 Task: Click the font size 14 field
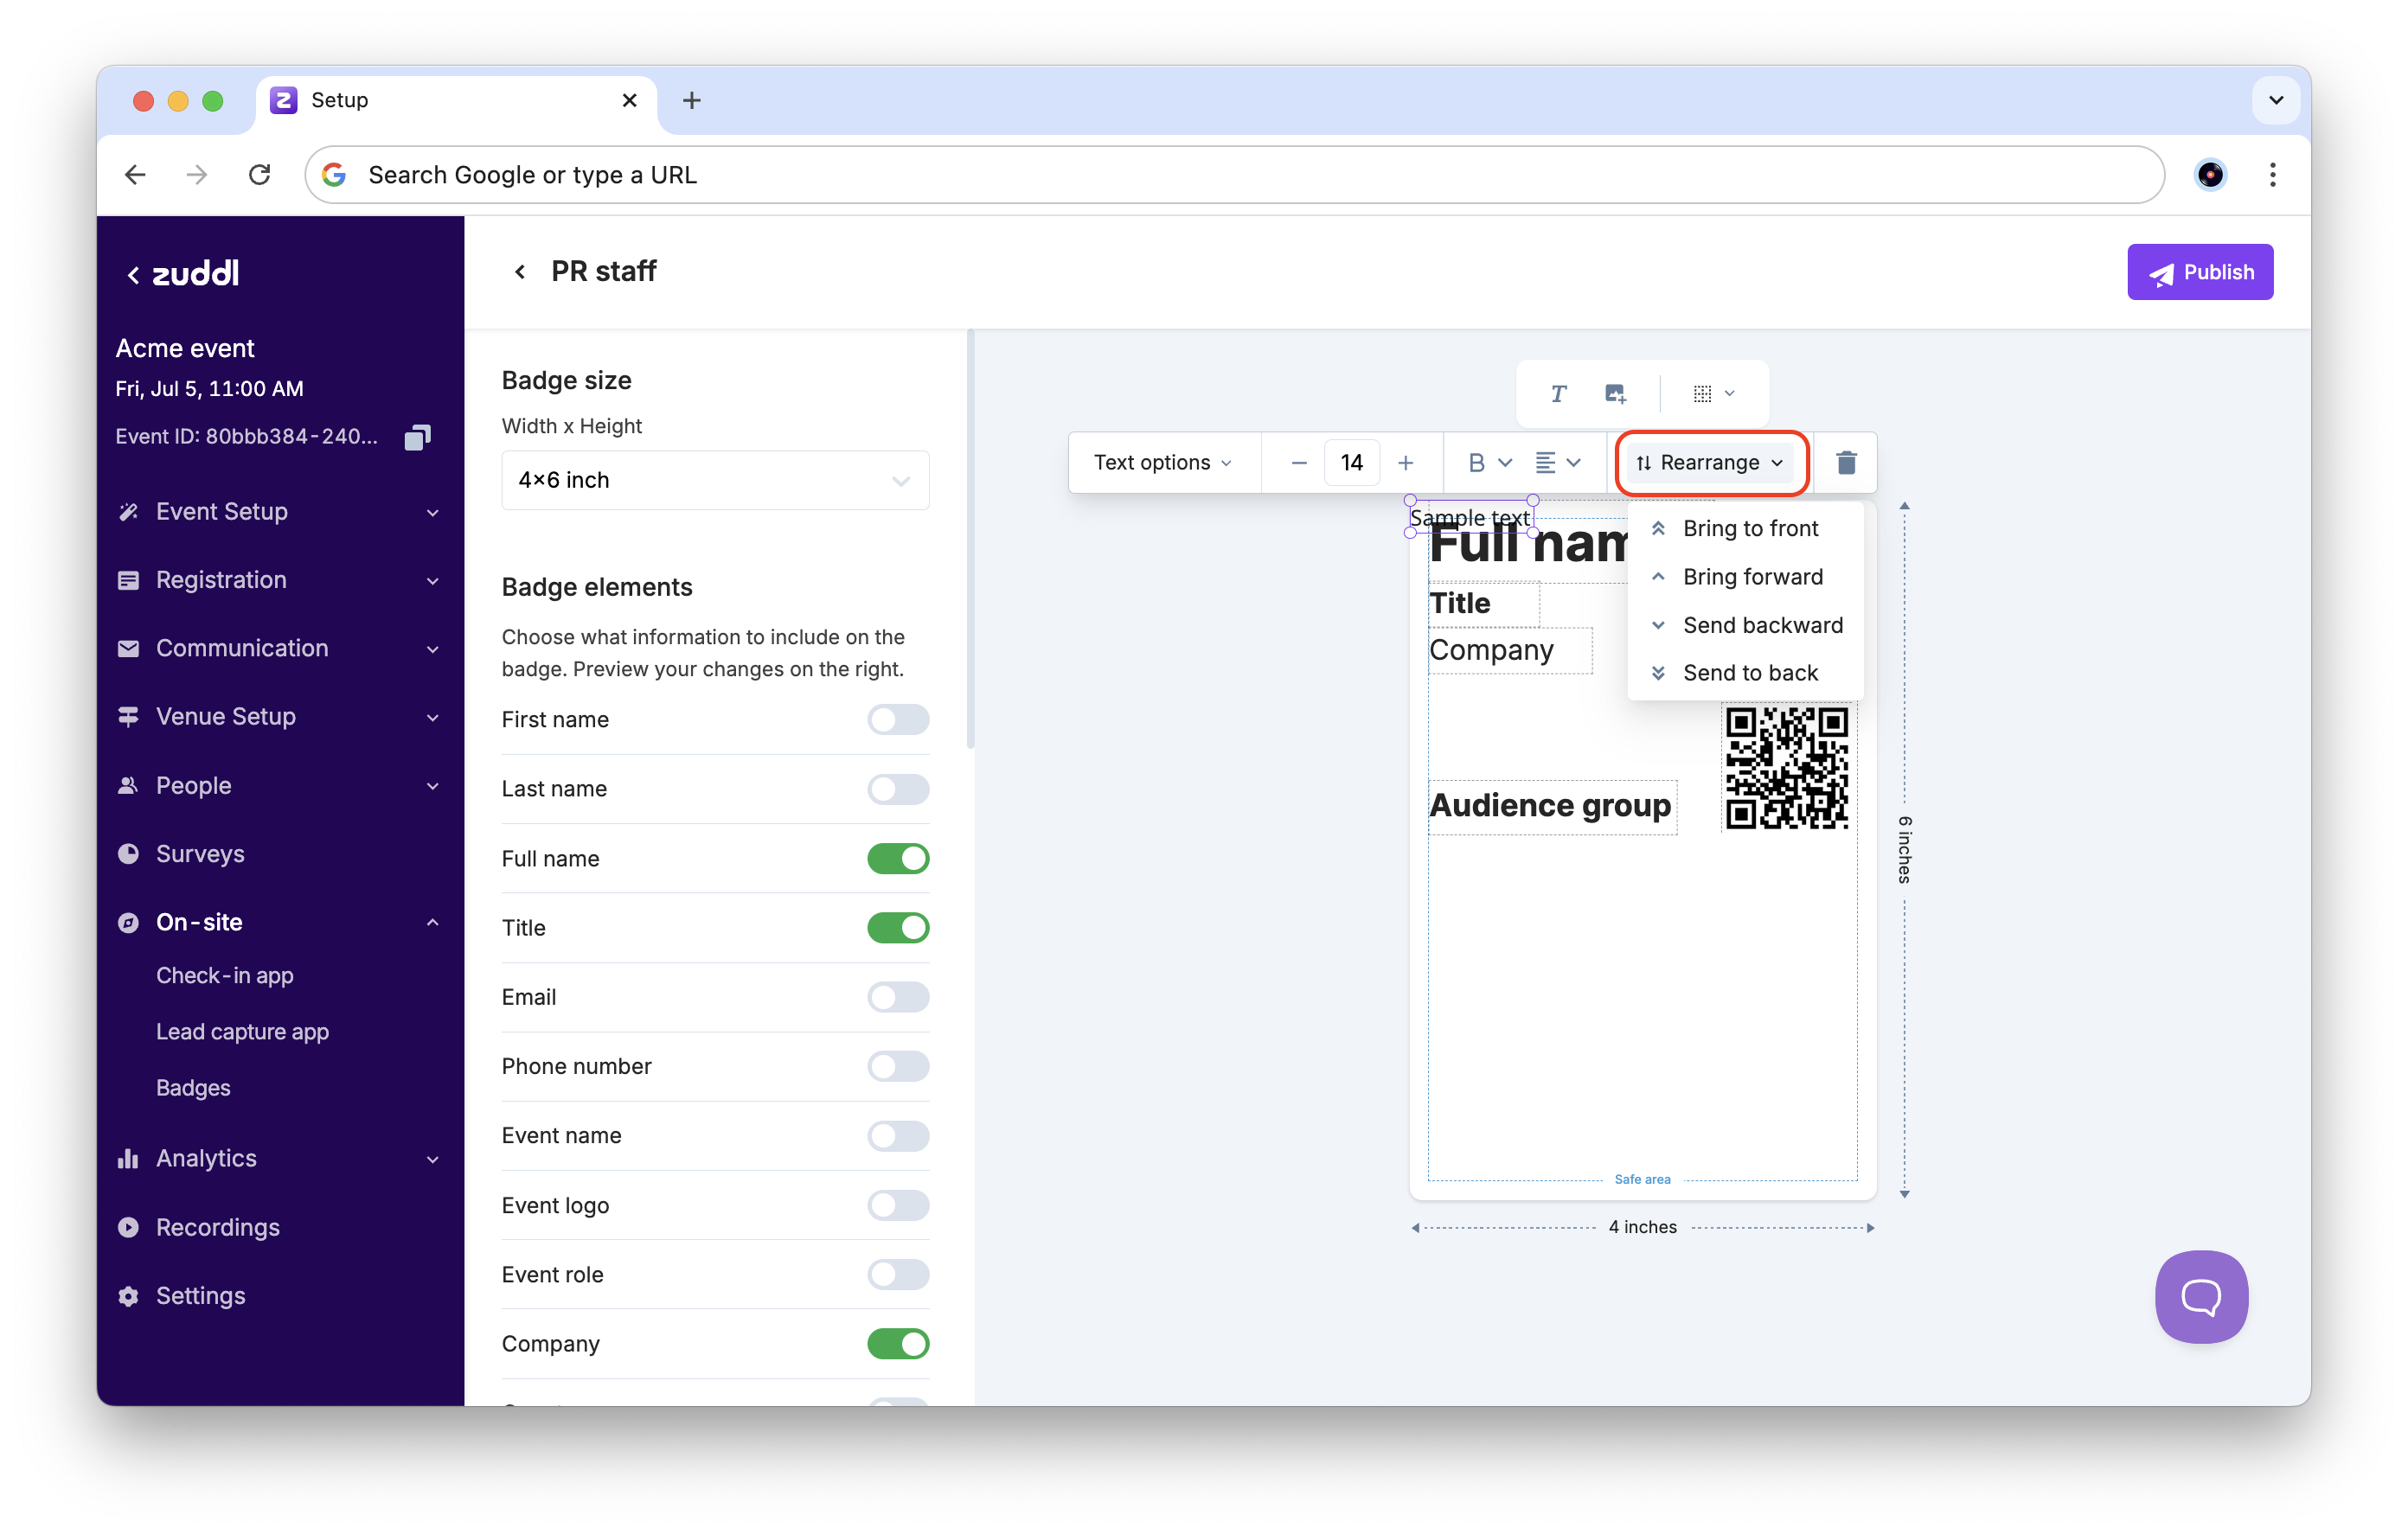point(1351,463)
